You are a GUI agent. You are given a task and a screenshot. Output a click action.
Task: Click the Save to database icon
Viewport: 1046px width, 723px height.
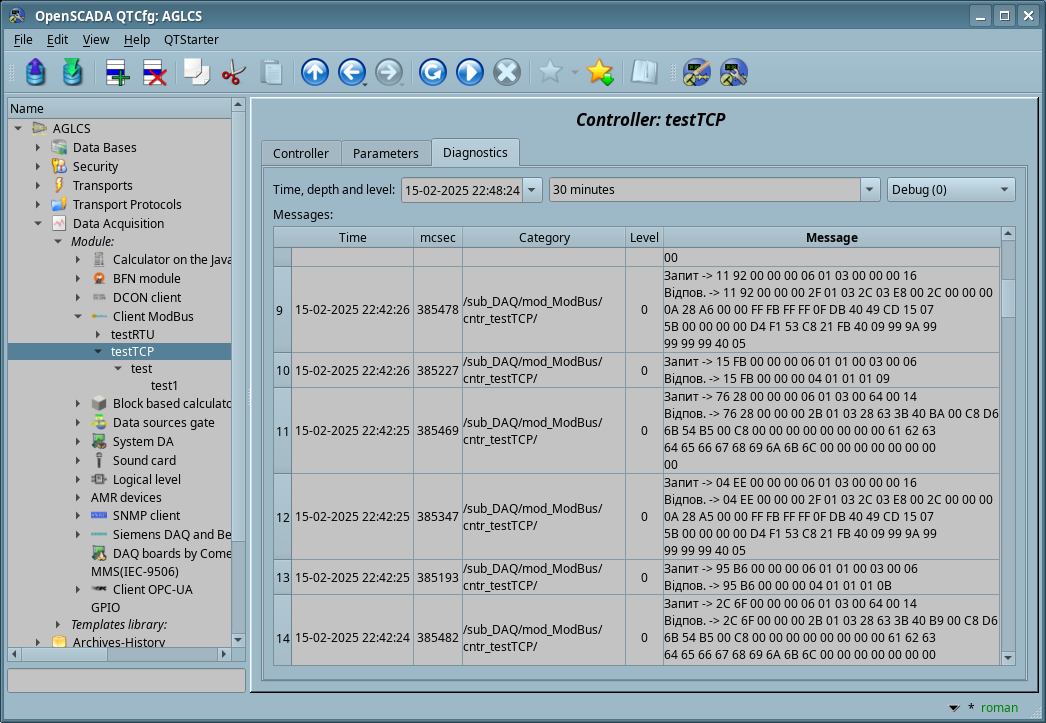(x=72, y=72)
